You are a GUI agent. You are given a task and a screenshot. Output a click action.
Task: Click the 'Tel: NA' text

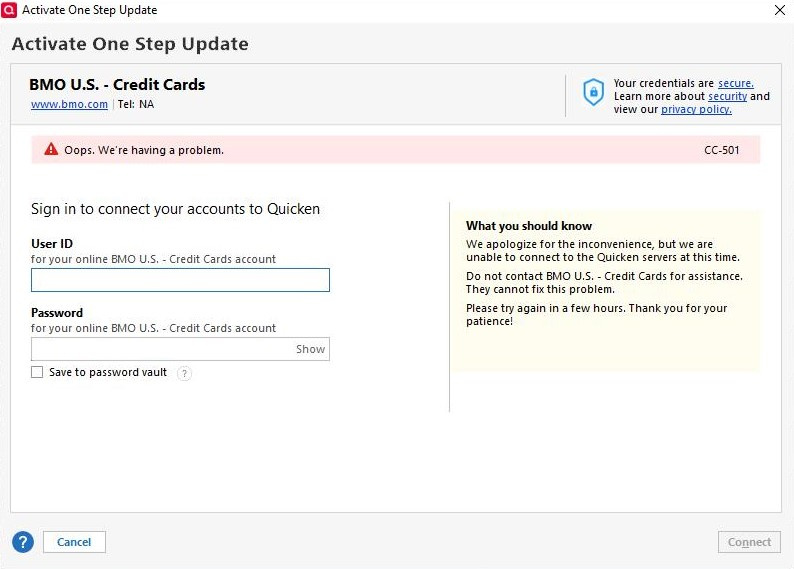(x=136, y=104)
